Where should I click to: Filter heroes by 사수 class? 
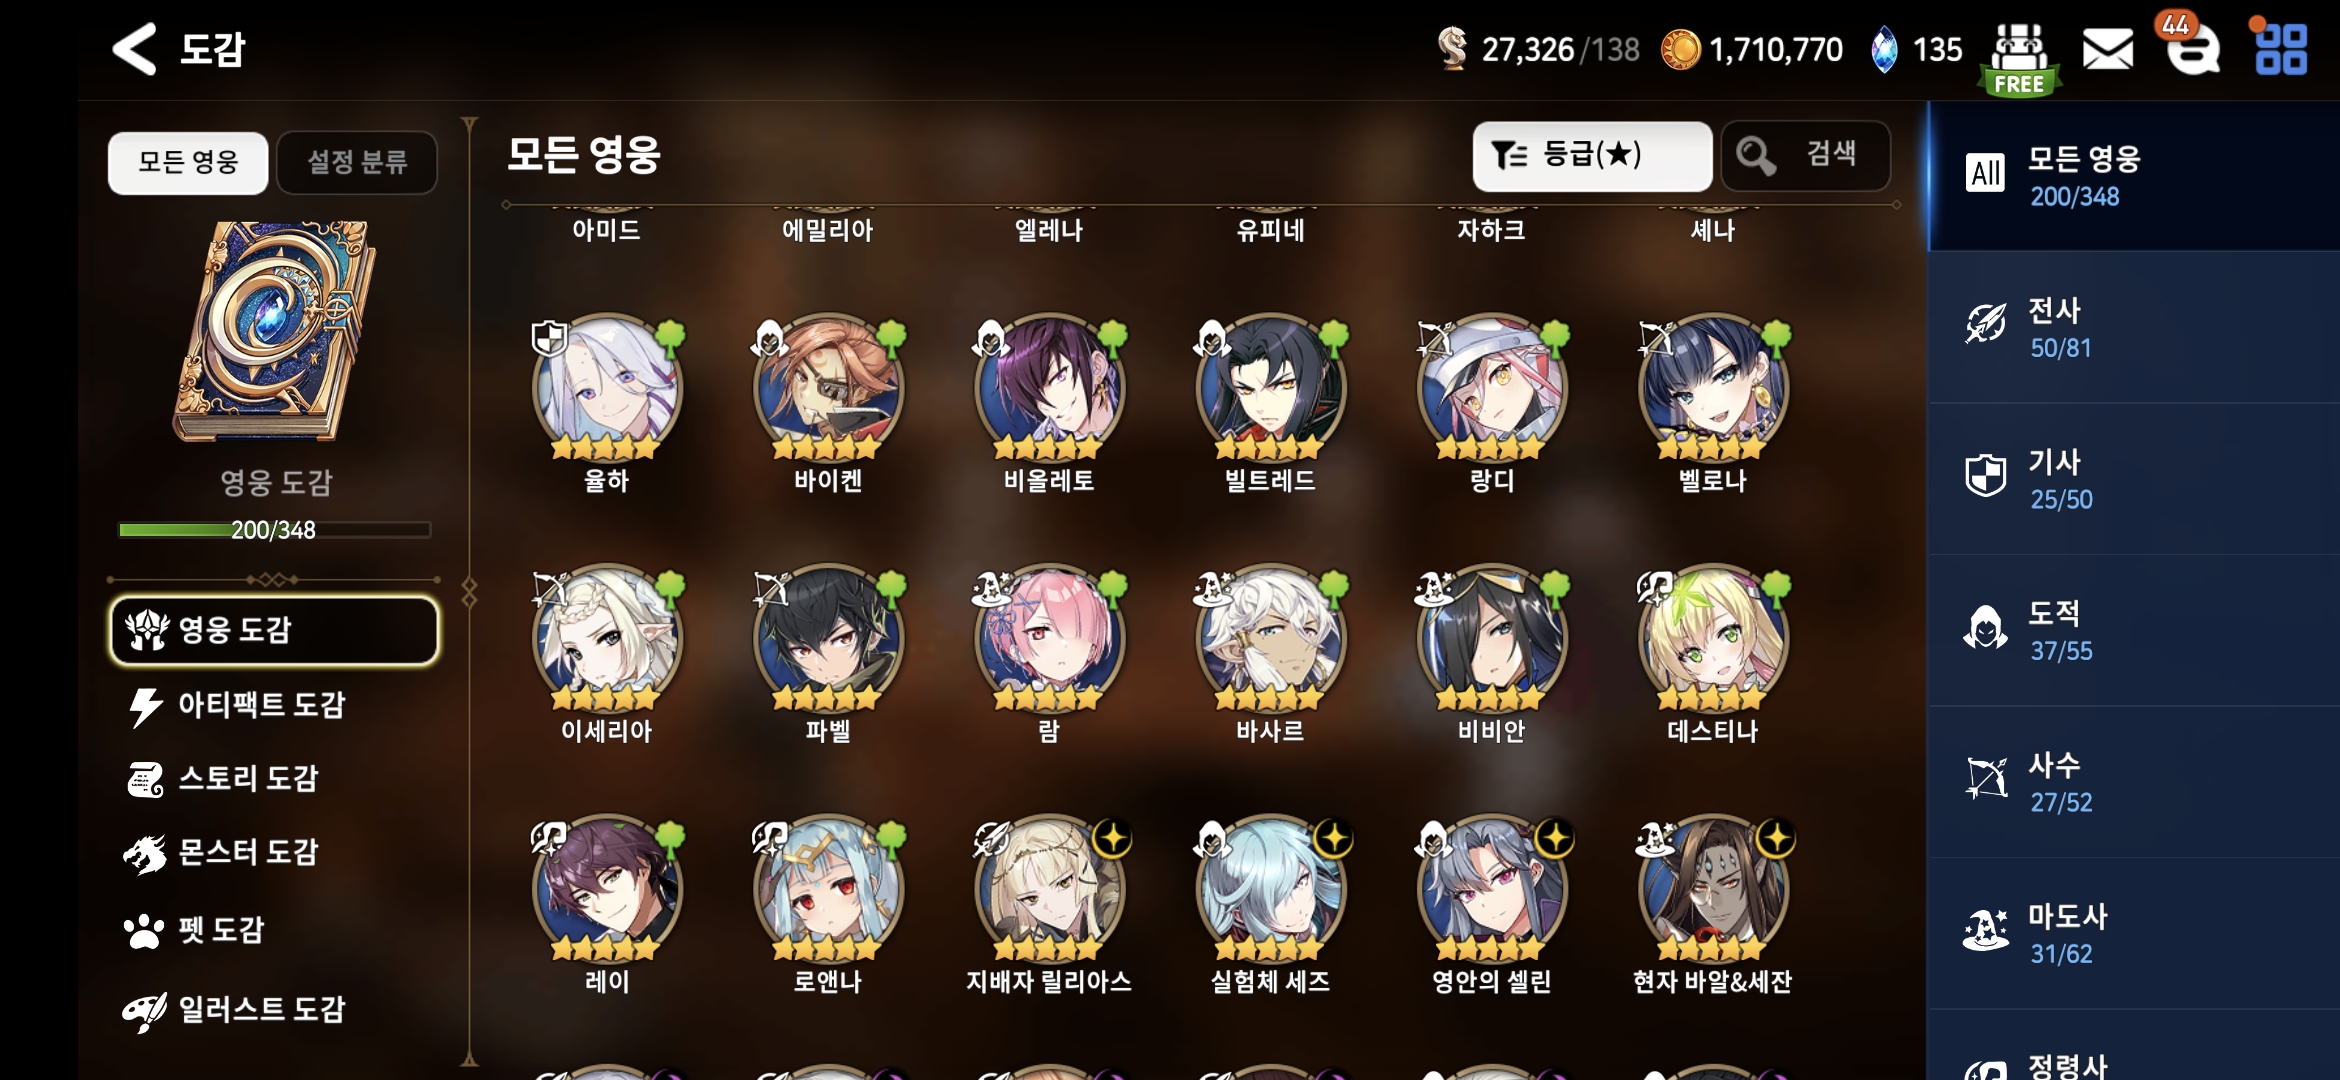tap(2133, 782)
